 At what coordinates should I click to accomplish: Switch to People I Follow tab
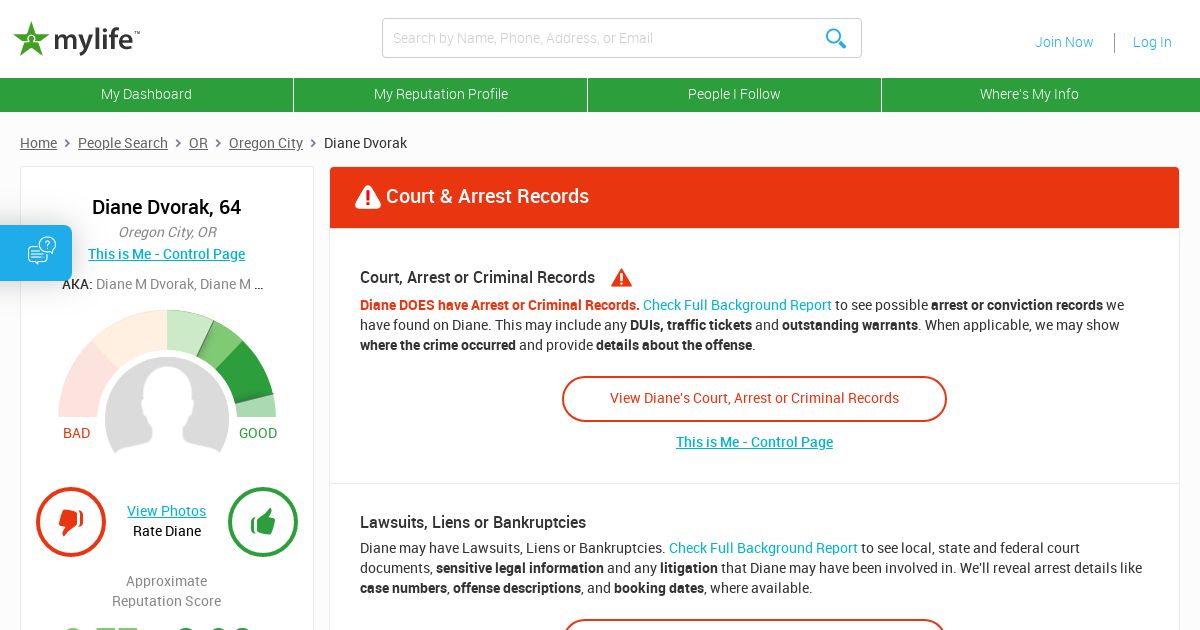coord(734,94)
